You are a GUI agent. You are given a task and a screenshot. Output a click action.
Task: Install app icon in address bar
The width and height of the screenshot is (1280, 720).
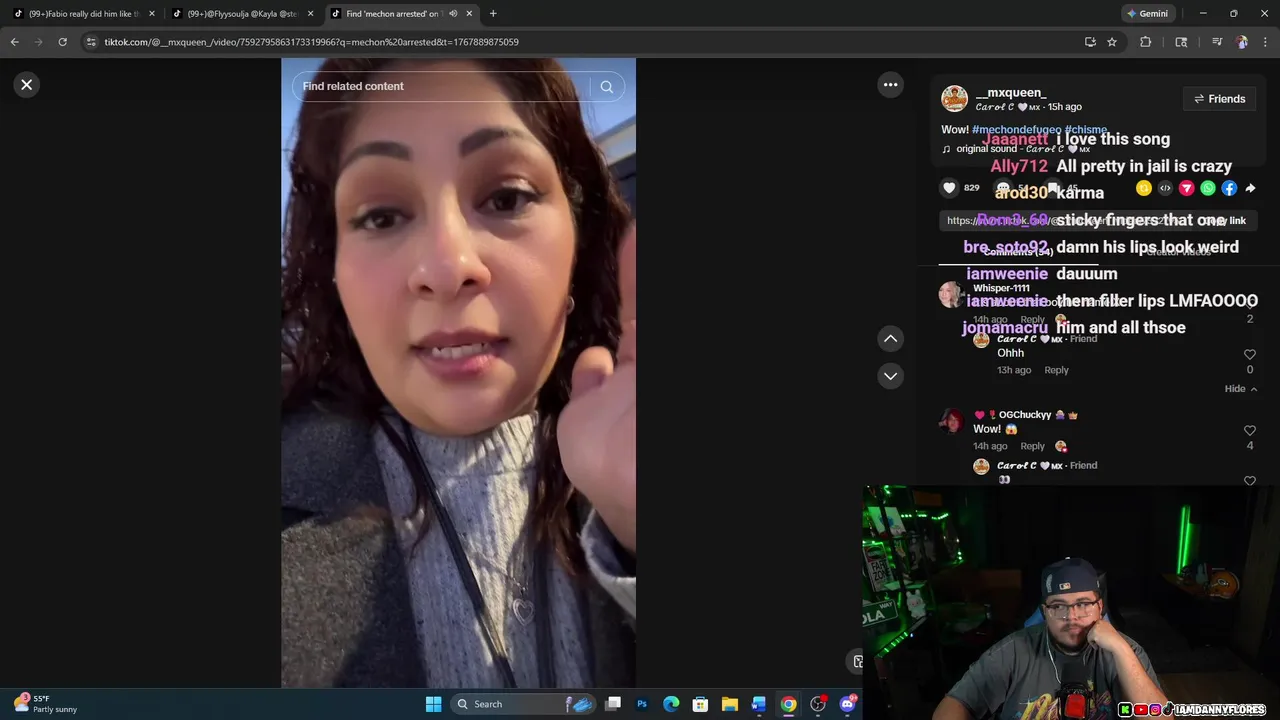point(1090,42)
